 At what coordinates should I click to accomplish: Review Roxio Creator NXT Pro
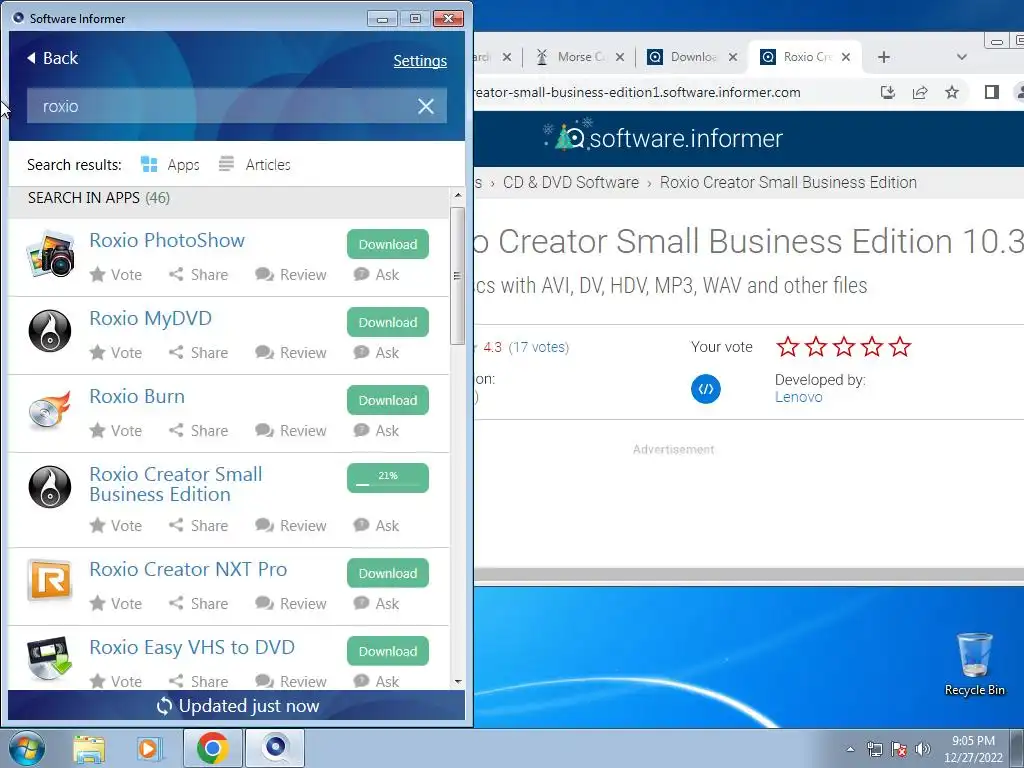click(291, 603)
